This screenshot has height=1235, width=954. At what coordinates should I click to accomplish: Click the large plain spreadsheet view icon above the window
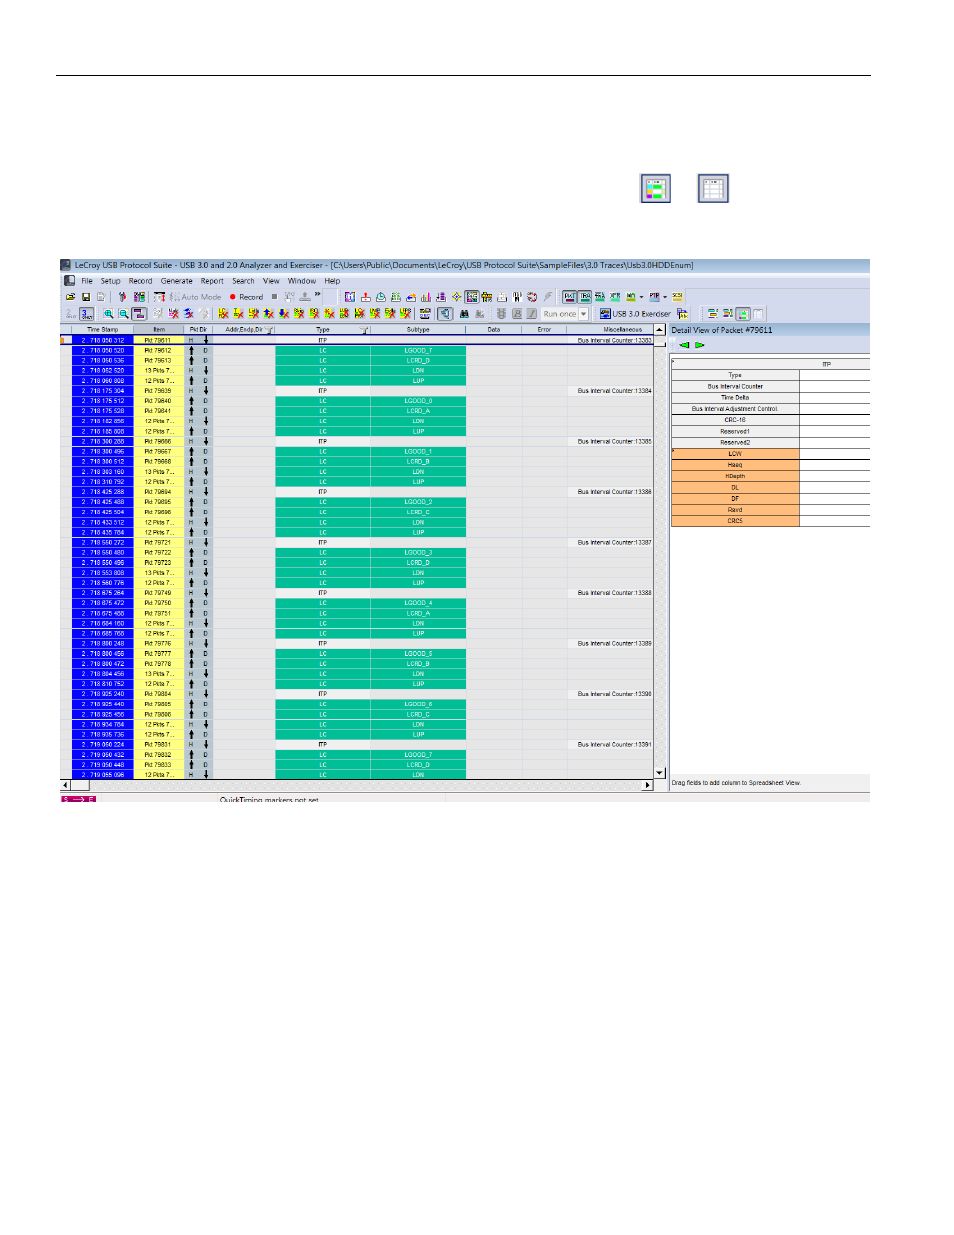point(713,188)
